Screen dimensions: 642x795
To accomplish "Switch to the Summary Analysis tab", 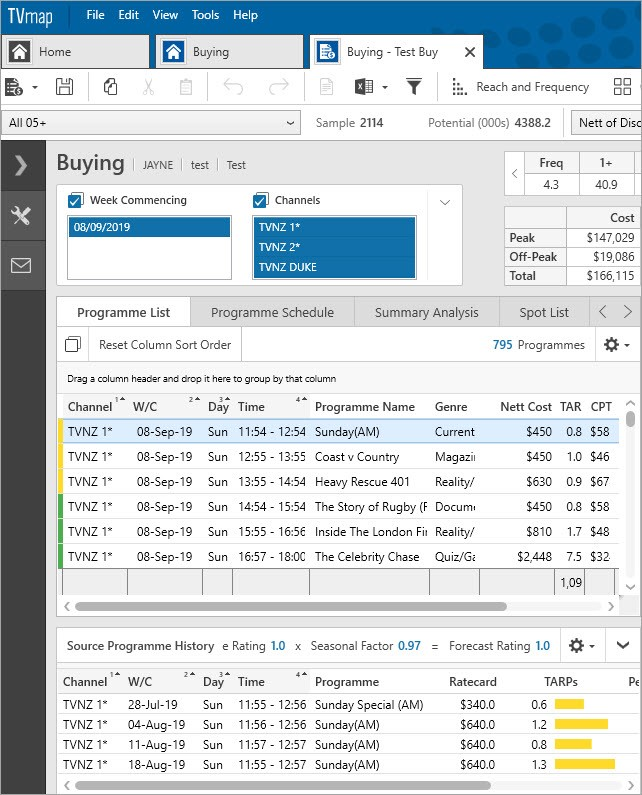I will [426, 312].
